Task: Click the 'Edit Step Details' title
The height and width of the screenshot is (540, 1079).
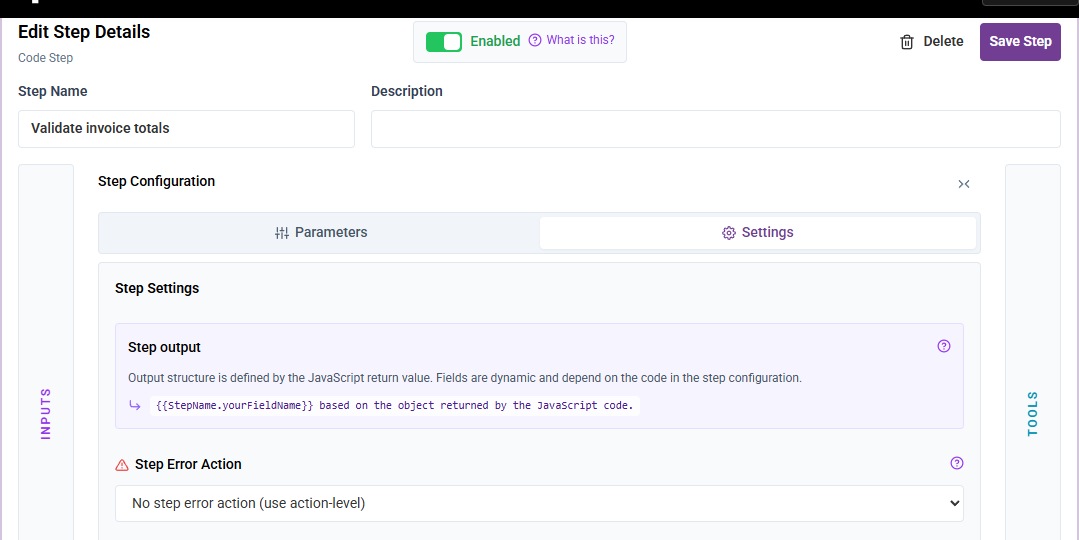Action: coord(84,32)
